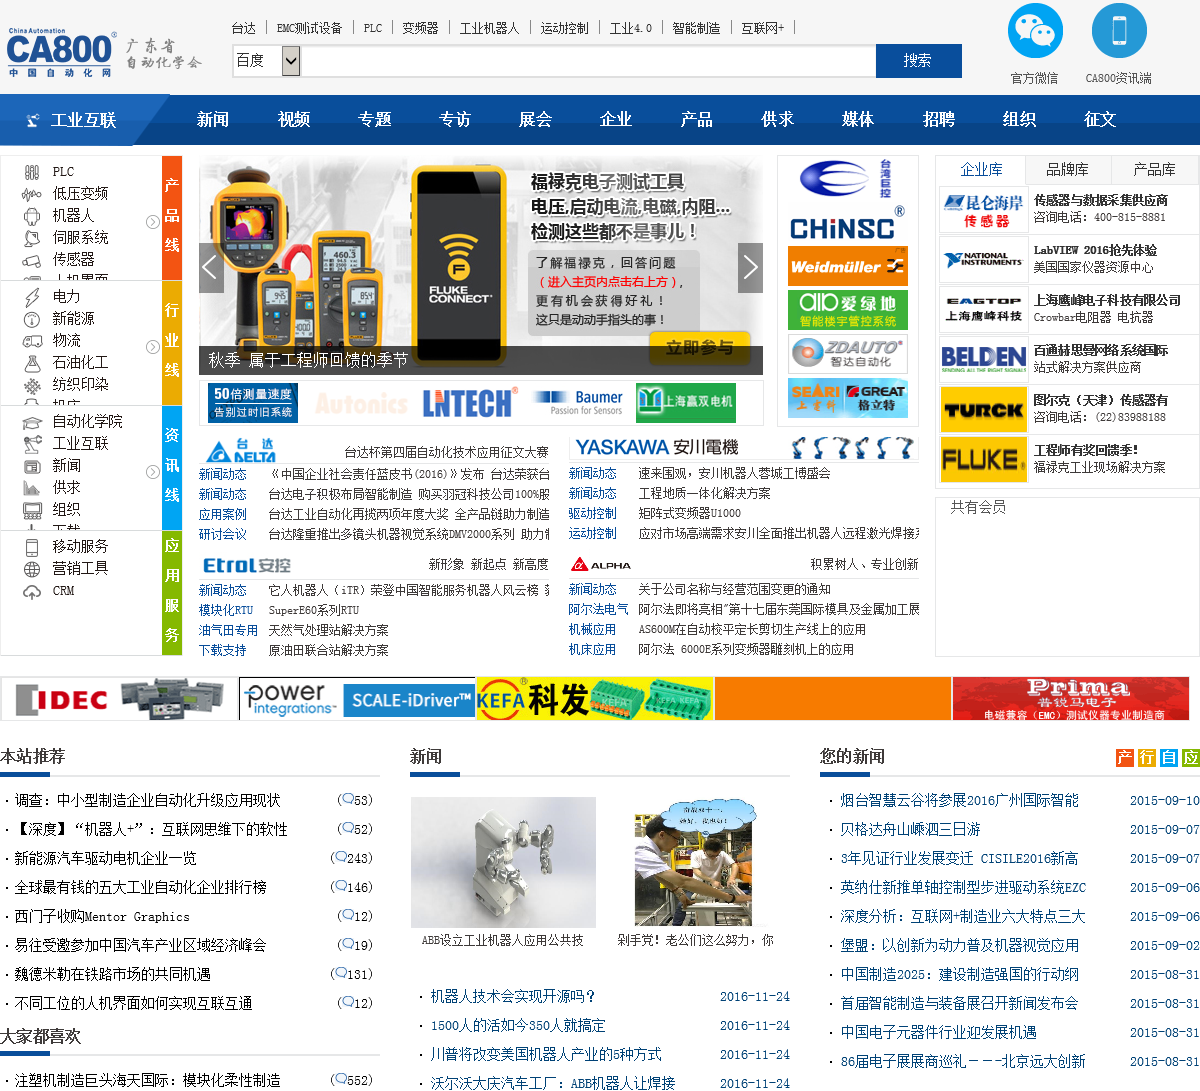Open article 机器人技术会实现开源吗？
The width and height of the screenshot is (1200, 1091).
pyautogui.click(x=513, y=996)
